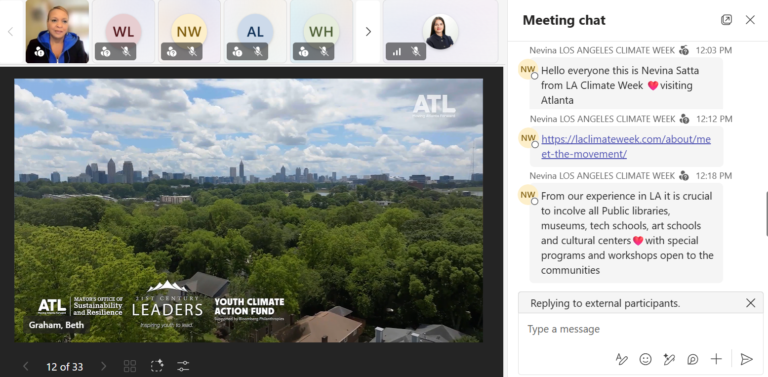Show previous participants with left chevron
The width and height of the screenshot is (768, 377).
point(11,32)
